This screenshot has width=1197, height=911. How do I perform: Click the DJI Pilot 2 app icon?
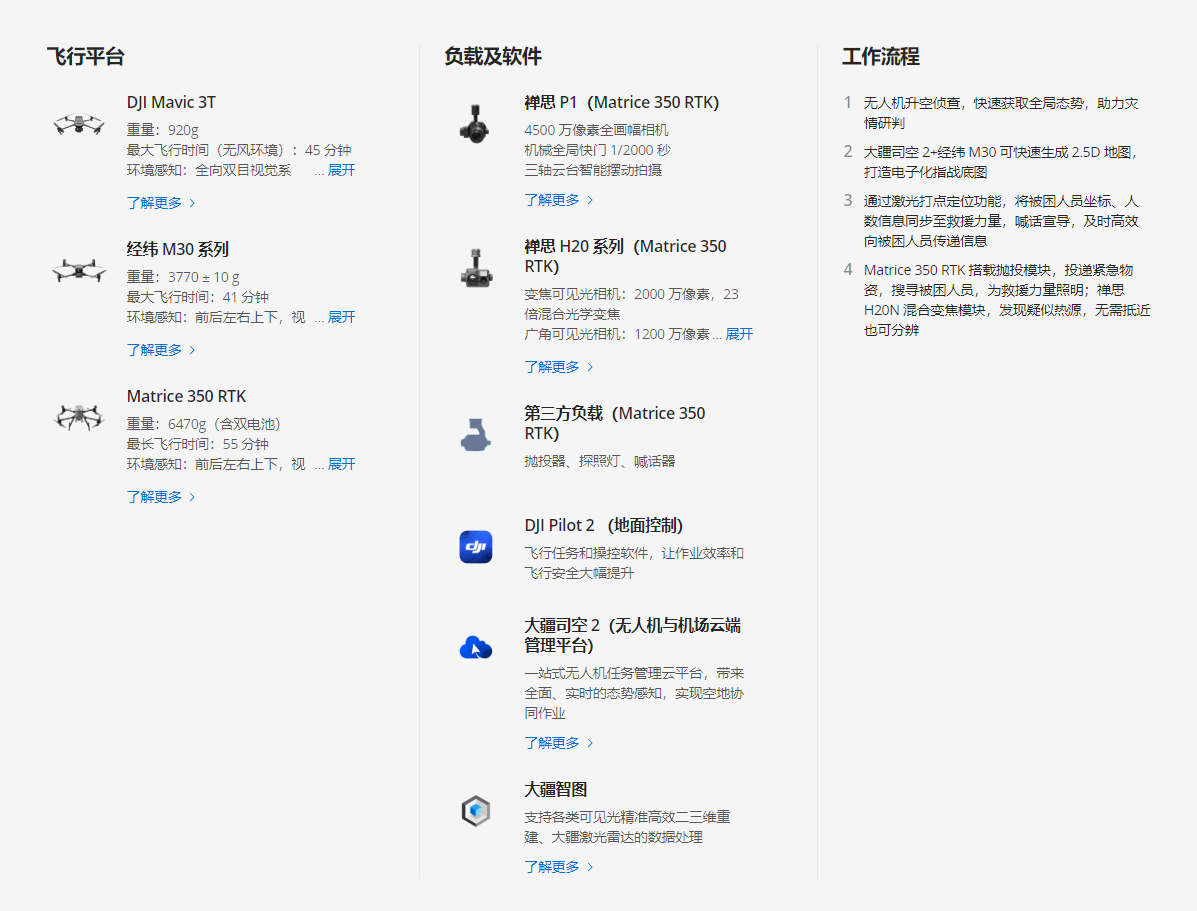point(475,546)
